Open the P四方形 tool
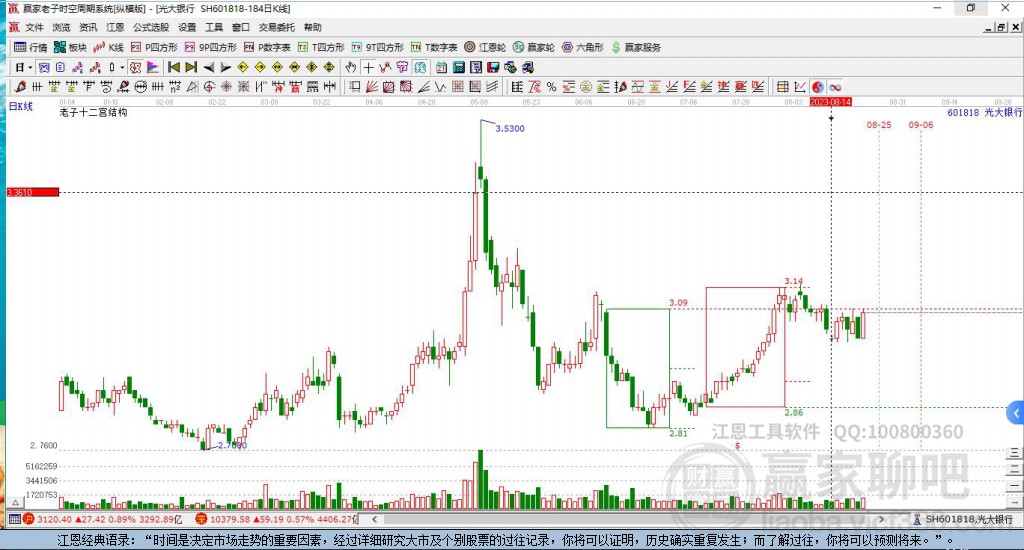 tap(154, 47)
